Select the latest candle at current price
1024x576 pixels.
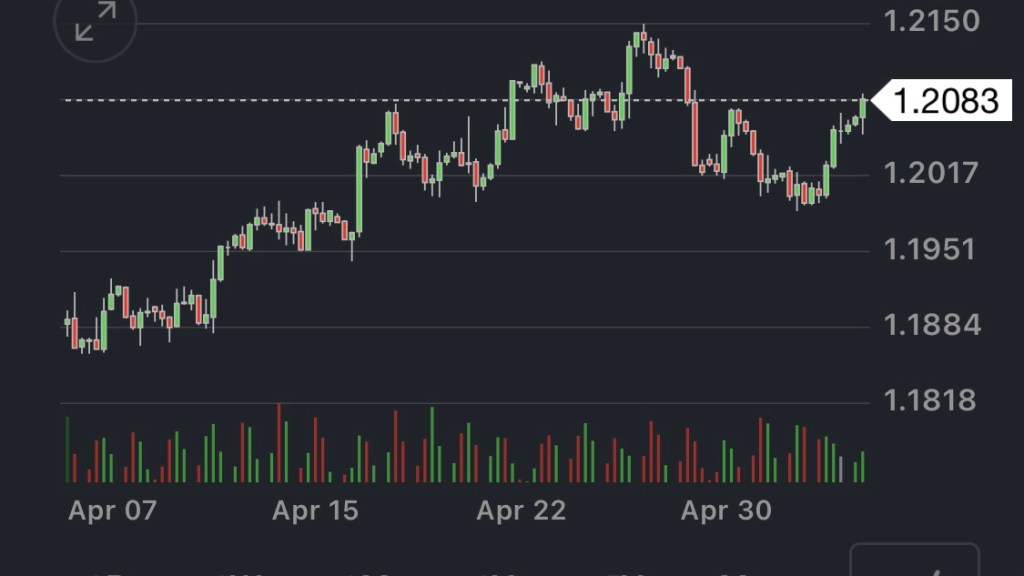point(863,107)
